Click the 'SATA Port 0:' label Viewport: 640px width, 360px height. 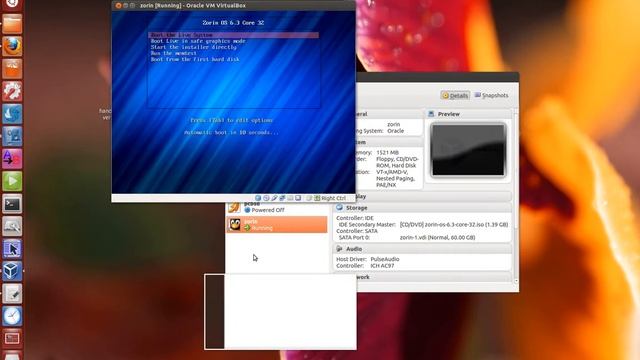tap(354, 237)
